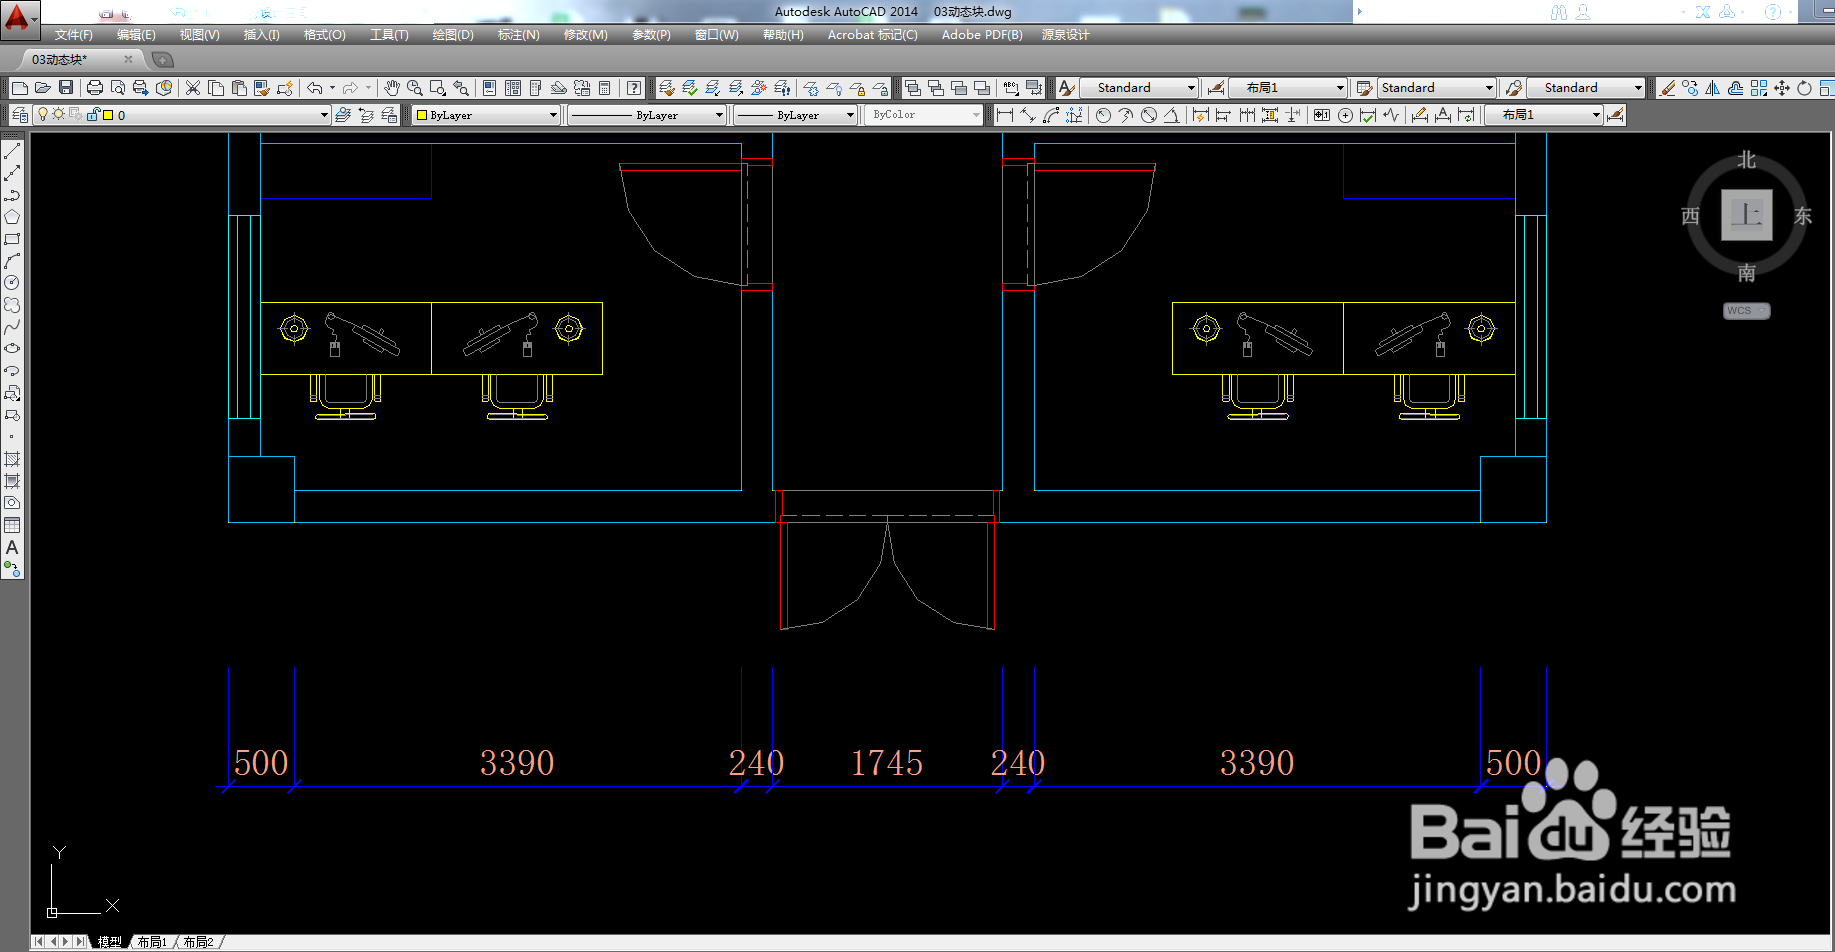This screenshot has height=952, width=1835.
Task: Click the Rotate tool icon
Action: 1805,88
